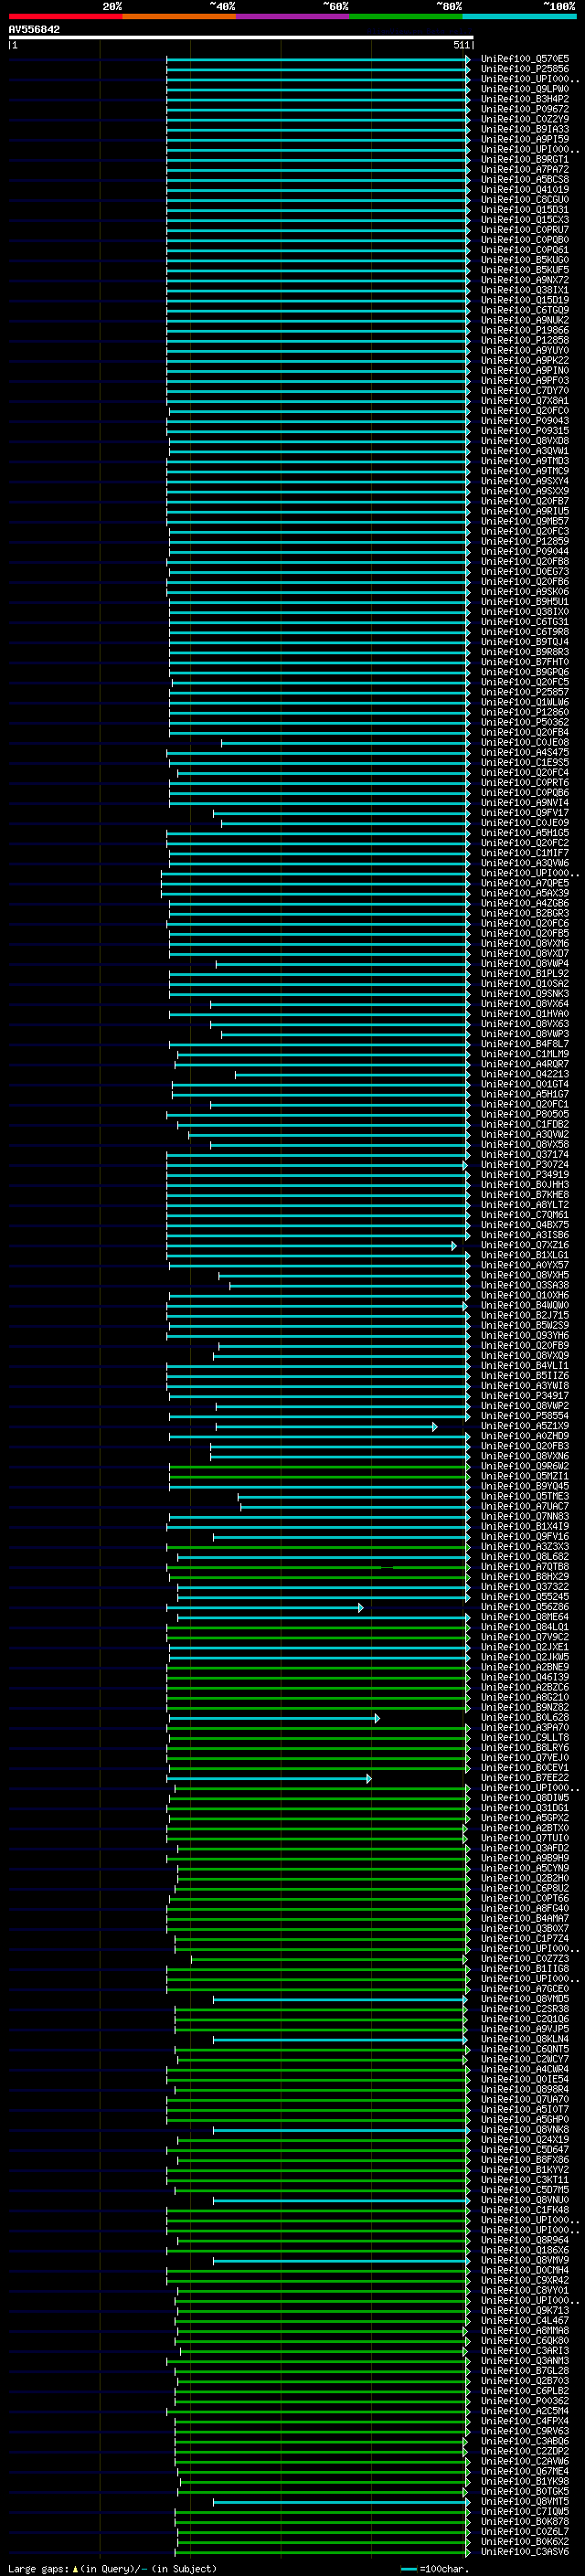Click the UniRef100_P30724 entry
585x2576 pixels.
[524, 1164]
